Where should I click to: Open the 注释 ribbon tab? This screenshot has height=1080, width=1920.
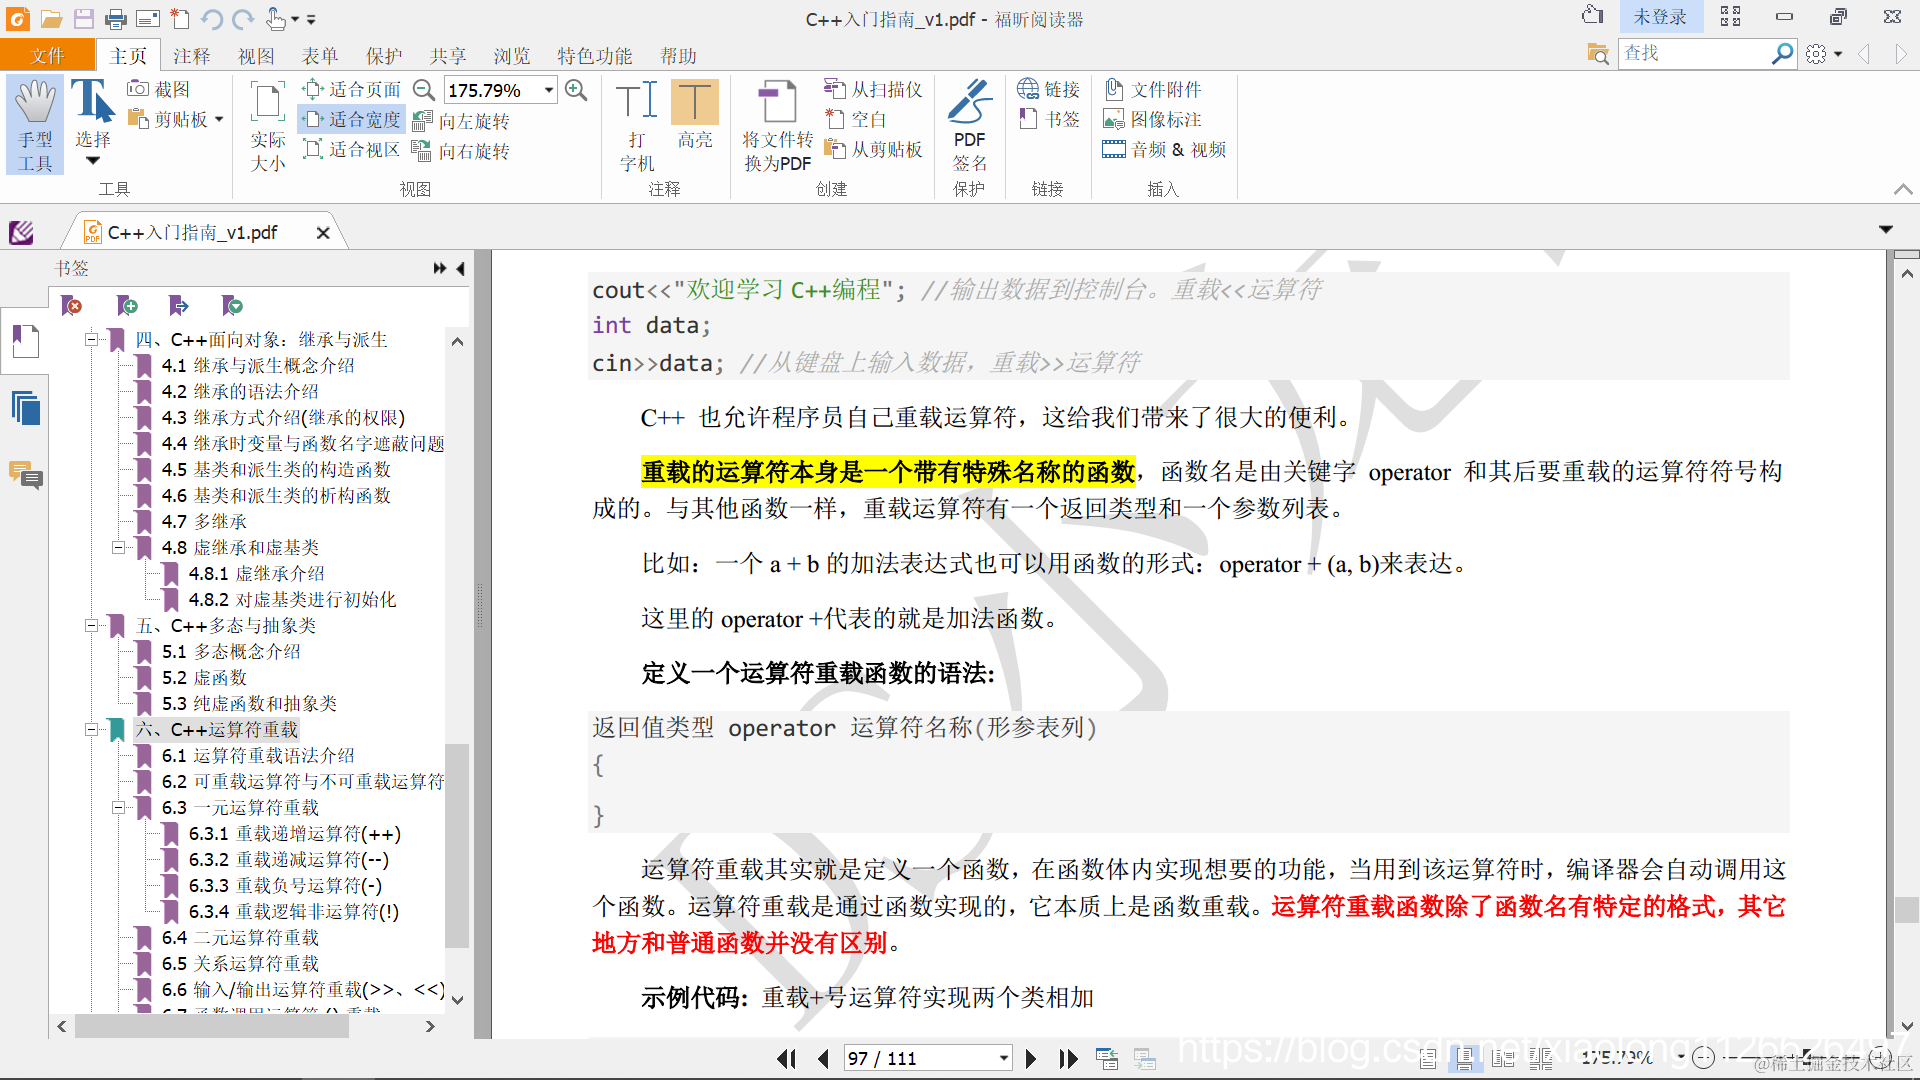tap(191, 56)
